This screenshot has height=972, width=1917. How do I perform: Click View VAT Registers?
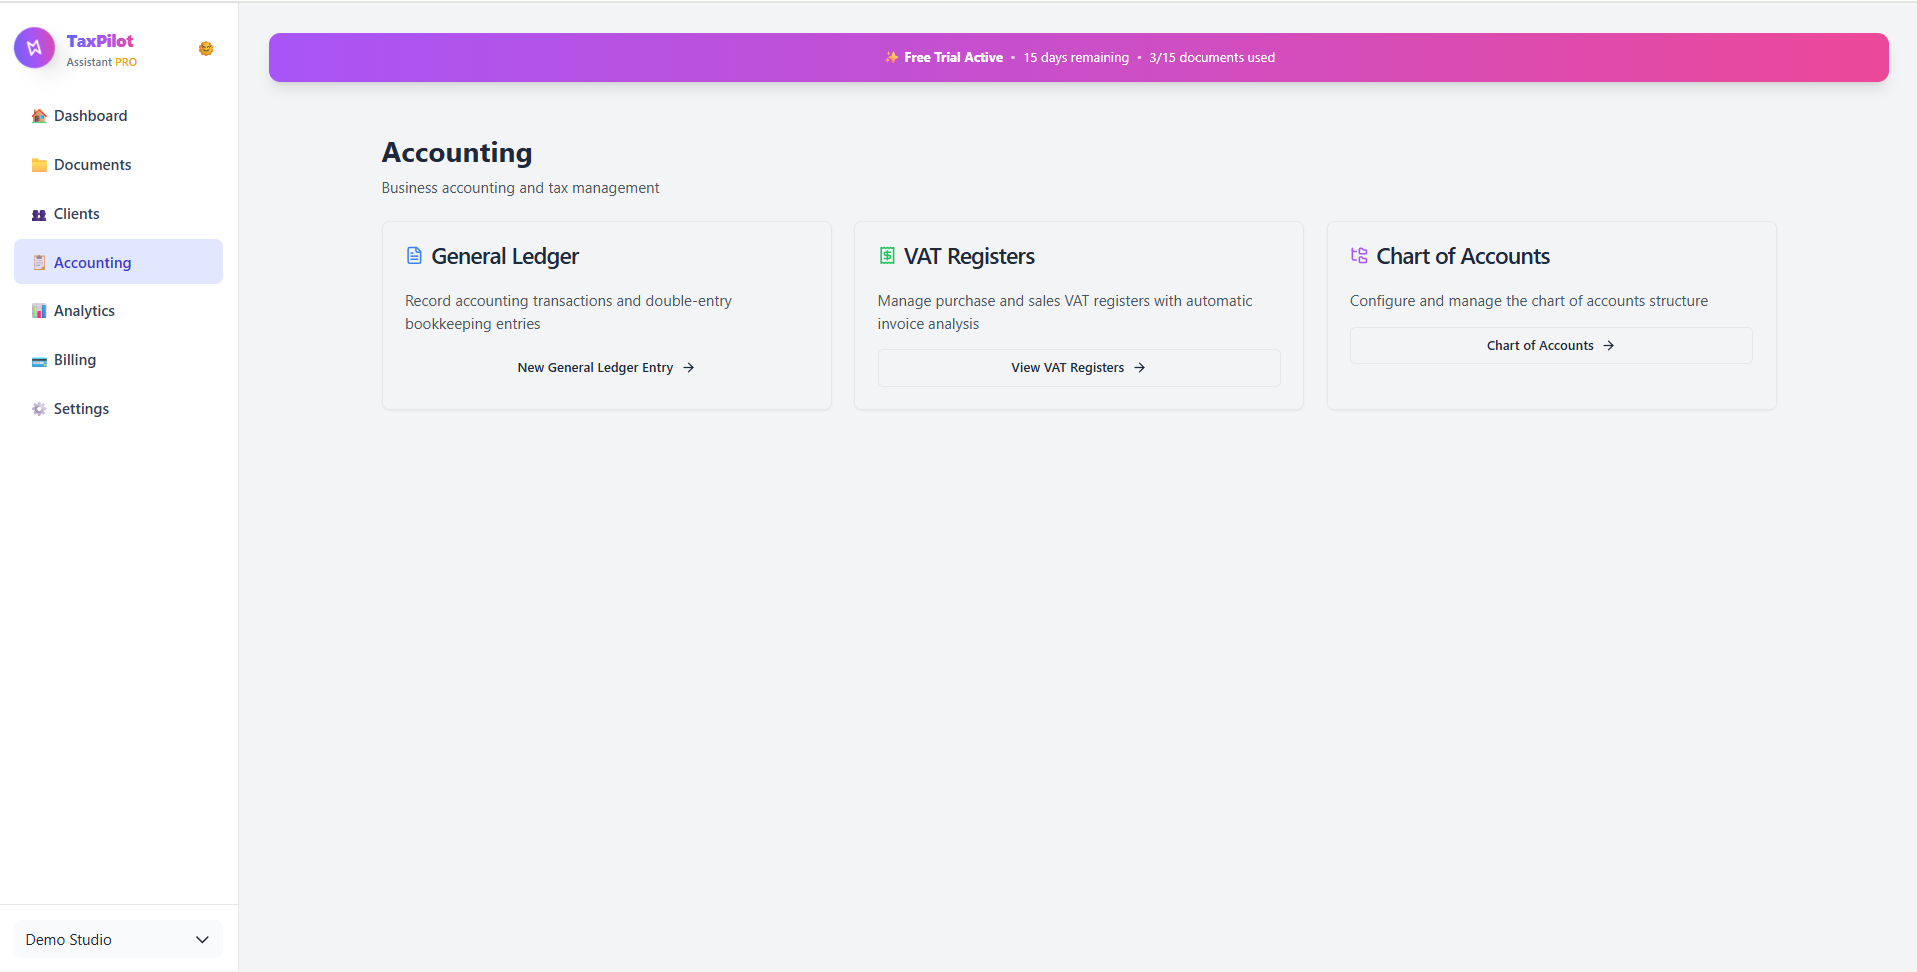coord(1078,367)
